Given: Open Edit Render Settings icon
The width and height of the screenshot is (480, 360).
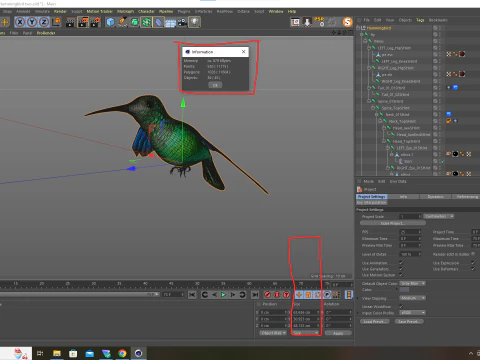Looking at the screenshot, I should pyautogui.click(x=95, y=22).
